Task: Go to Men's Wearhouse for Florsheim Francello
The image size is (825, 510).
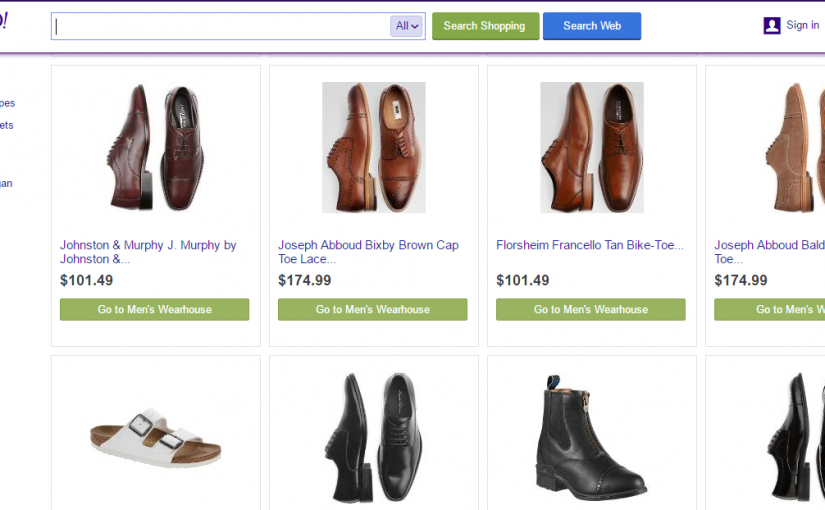Action: [x=591, y=309]
